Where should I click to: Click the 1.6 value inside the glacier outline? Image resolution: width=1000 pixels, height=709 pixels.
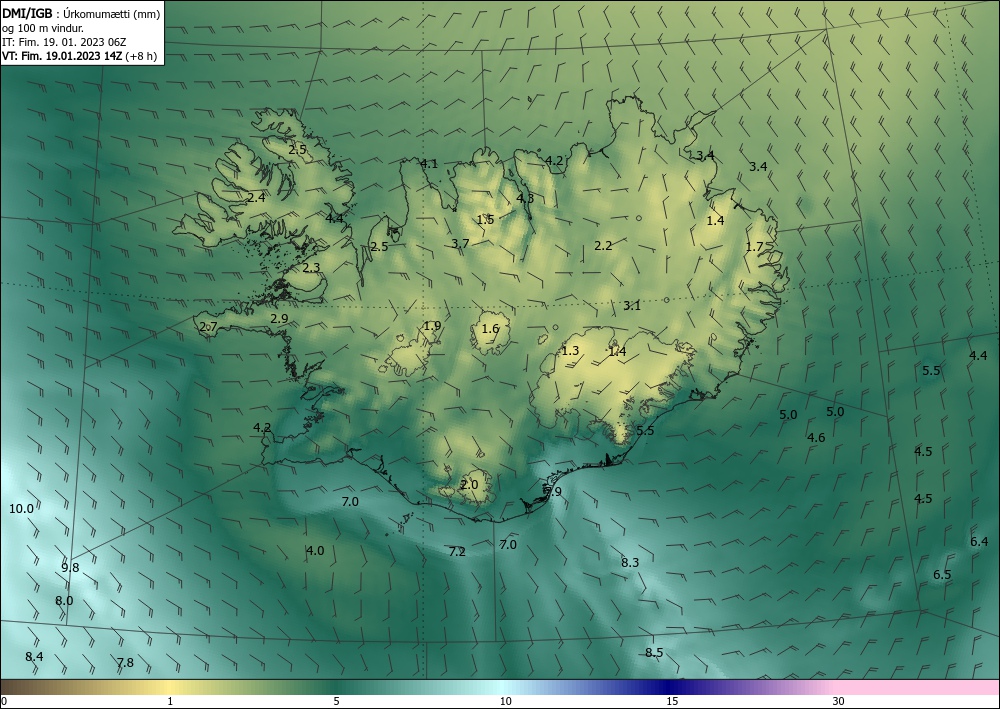pos(490,329)
